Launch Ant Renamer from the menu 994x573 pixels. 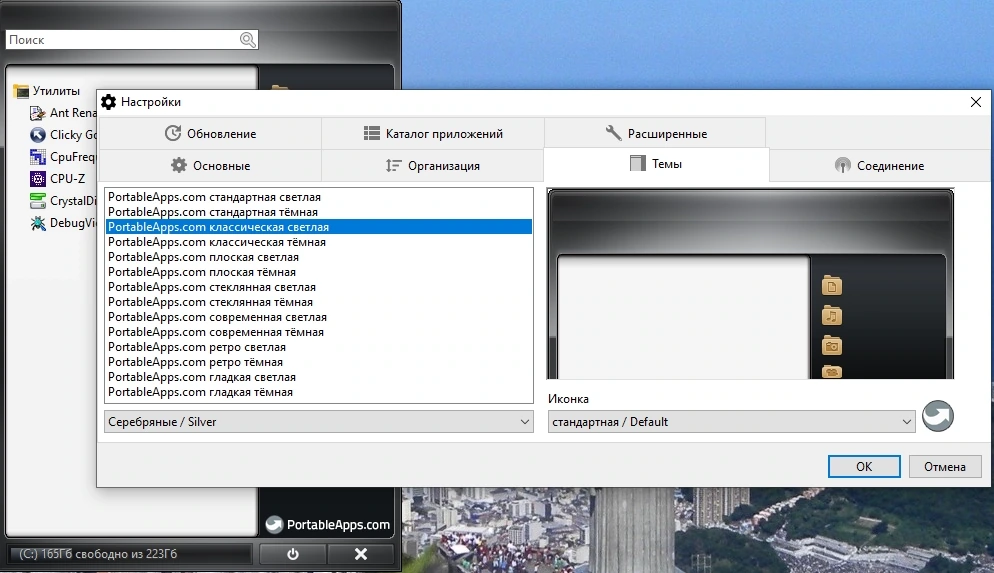[x=63, y=113]
